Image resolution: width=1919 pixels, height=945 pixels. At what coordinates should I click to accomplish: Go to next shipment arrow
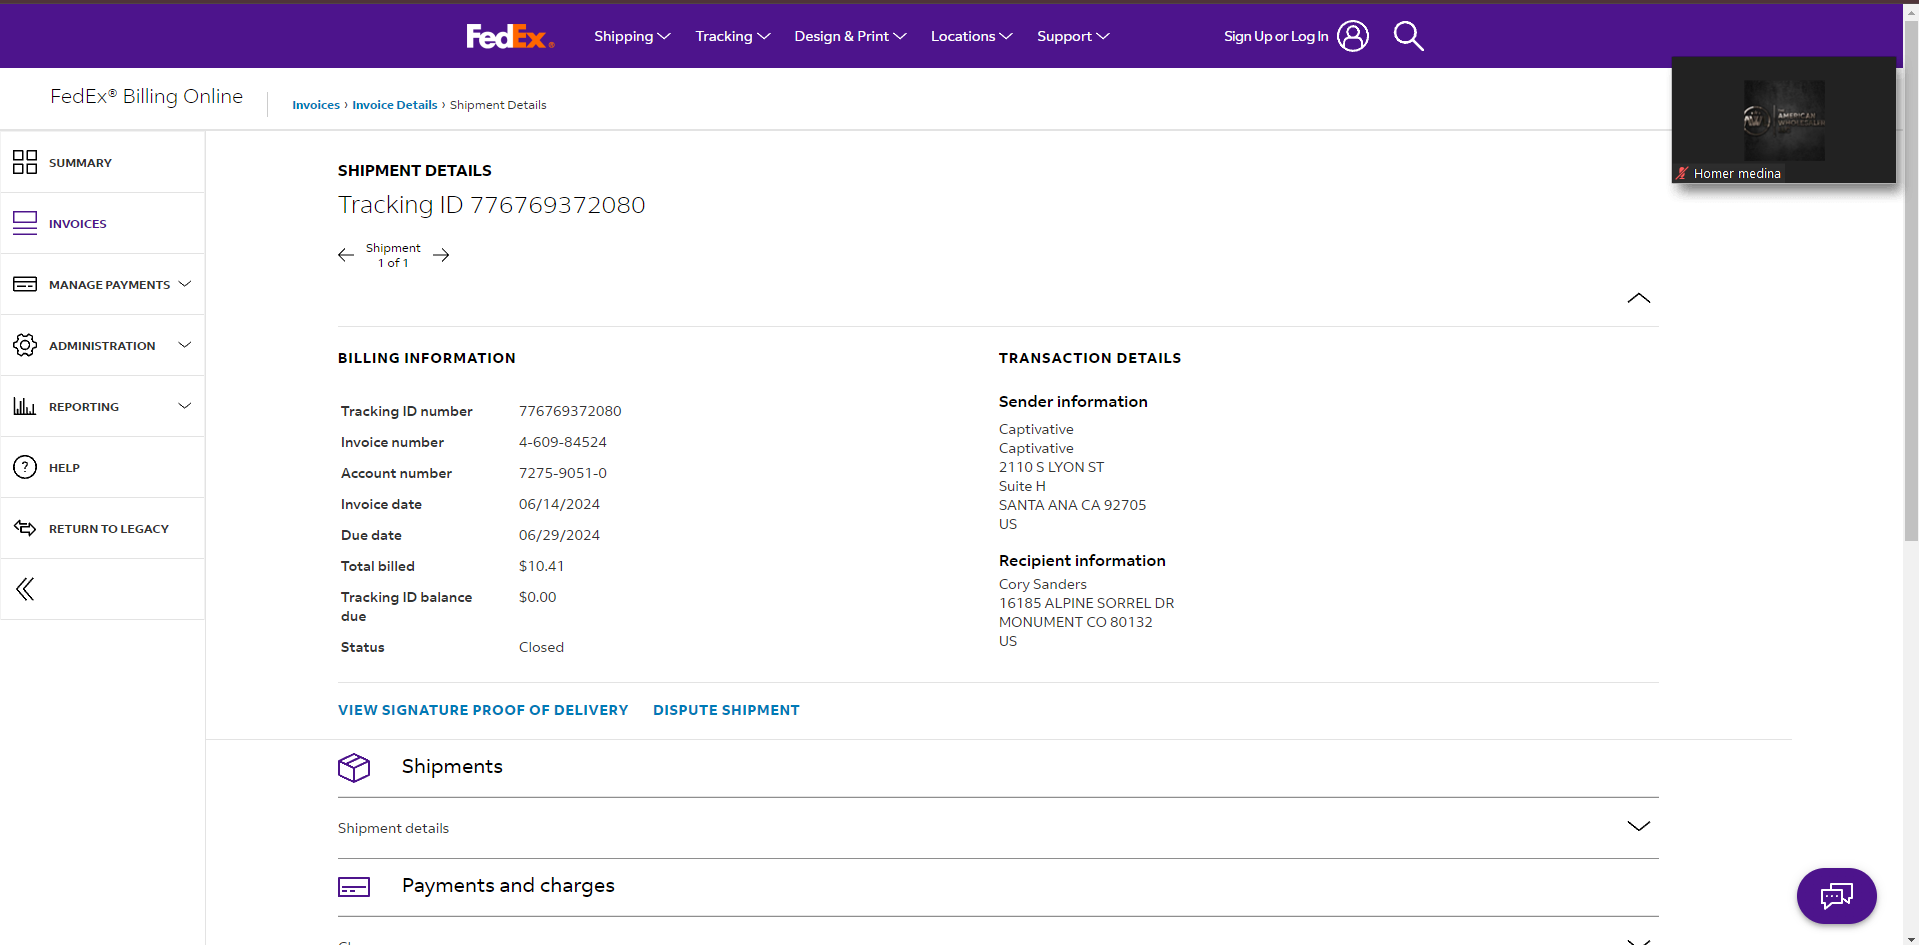[x=441, y=255]
